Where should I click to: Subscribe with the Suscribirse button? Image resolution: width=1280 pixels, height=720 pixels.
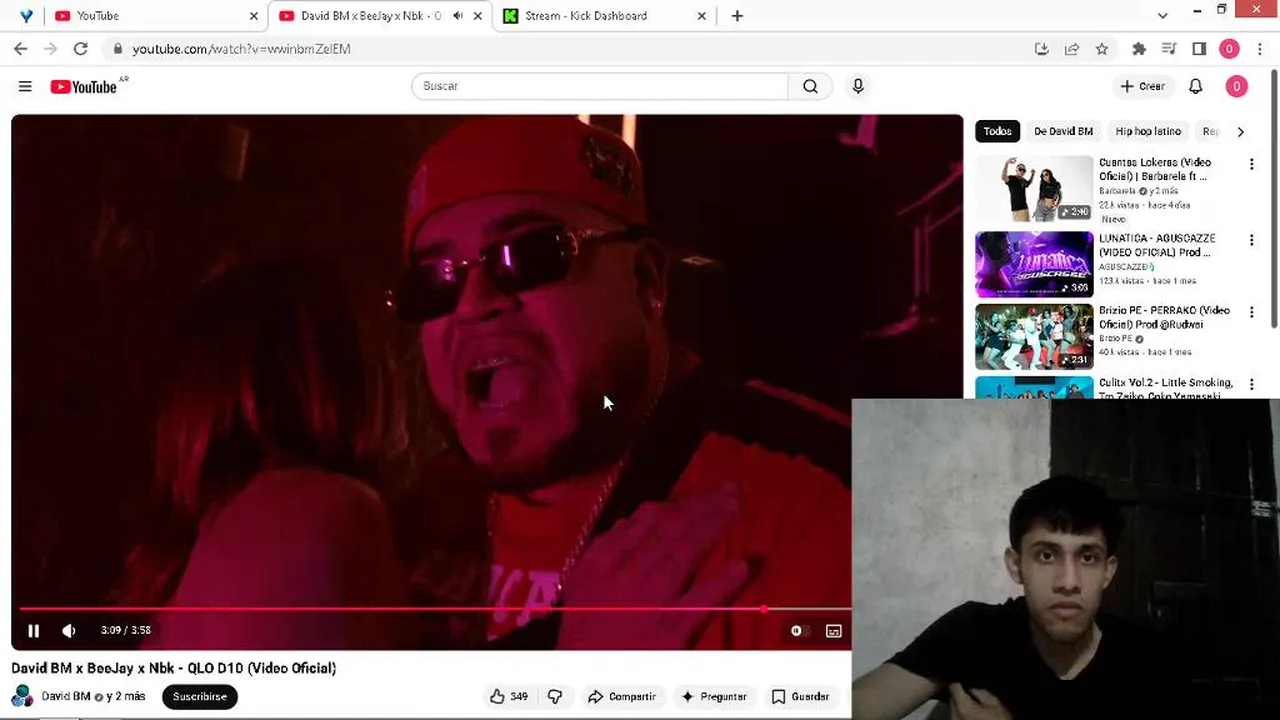[200, 696]
